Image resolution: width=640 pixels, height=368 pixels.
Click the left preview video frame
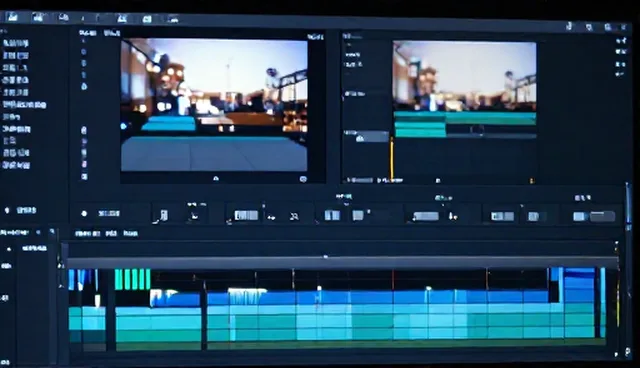[x=214, y=105]
